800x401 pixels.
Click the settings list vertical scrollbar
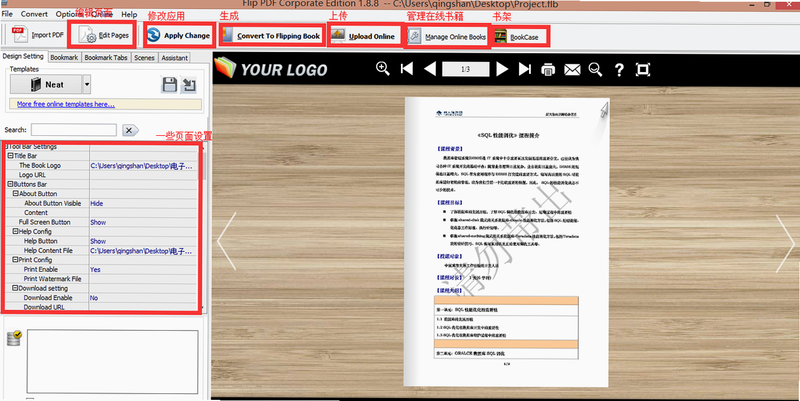click(204, 227)
